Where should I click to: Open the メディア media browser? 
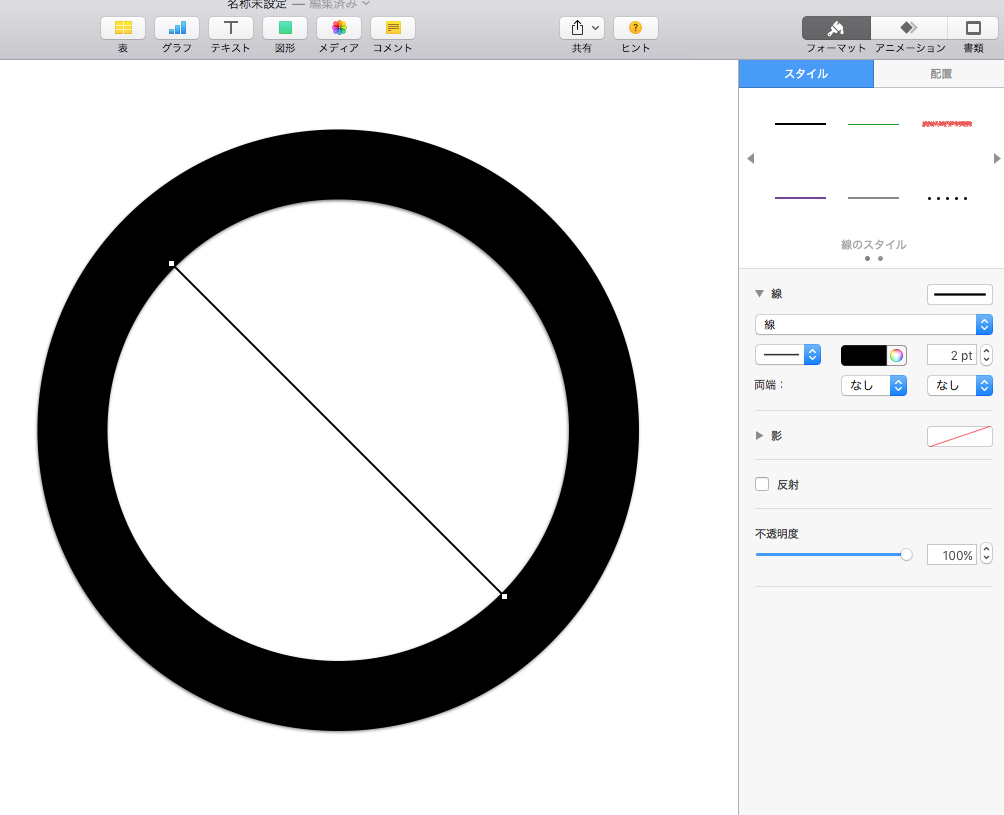click(339, 28)
